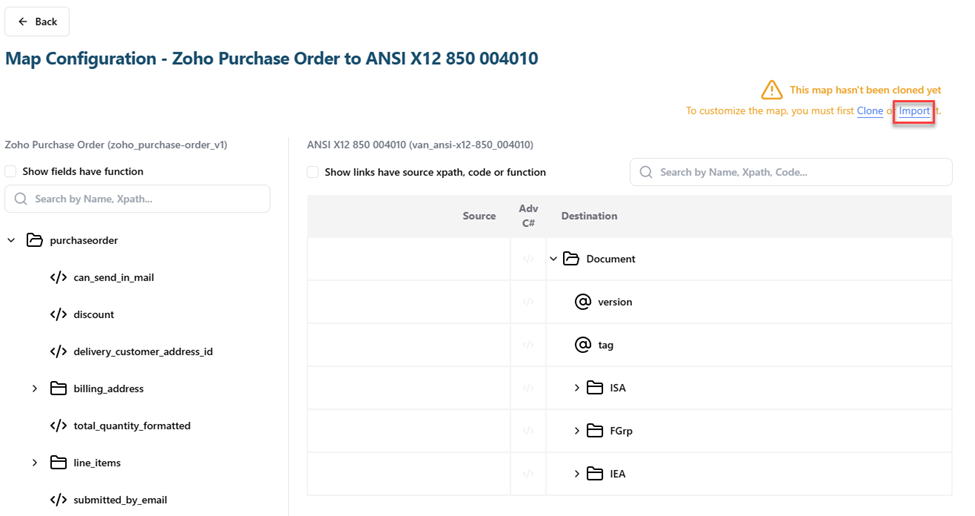Image resolution: width=975 pixels, height=516 pixels.
Task: Open Adv C# code icon in FGrp row
Action: (x=528, y=431)
